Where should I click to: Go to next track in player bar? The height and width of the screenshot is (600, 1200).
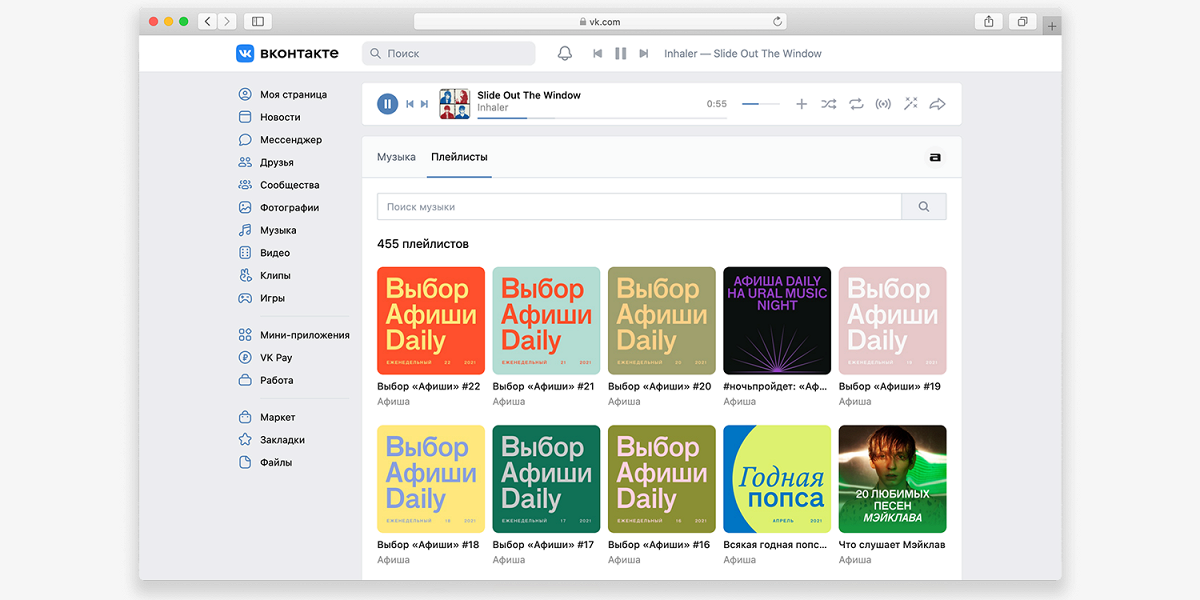[424, 104]
